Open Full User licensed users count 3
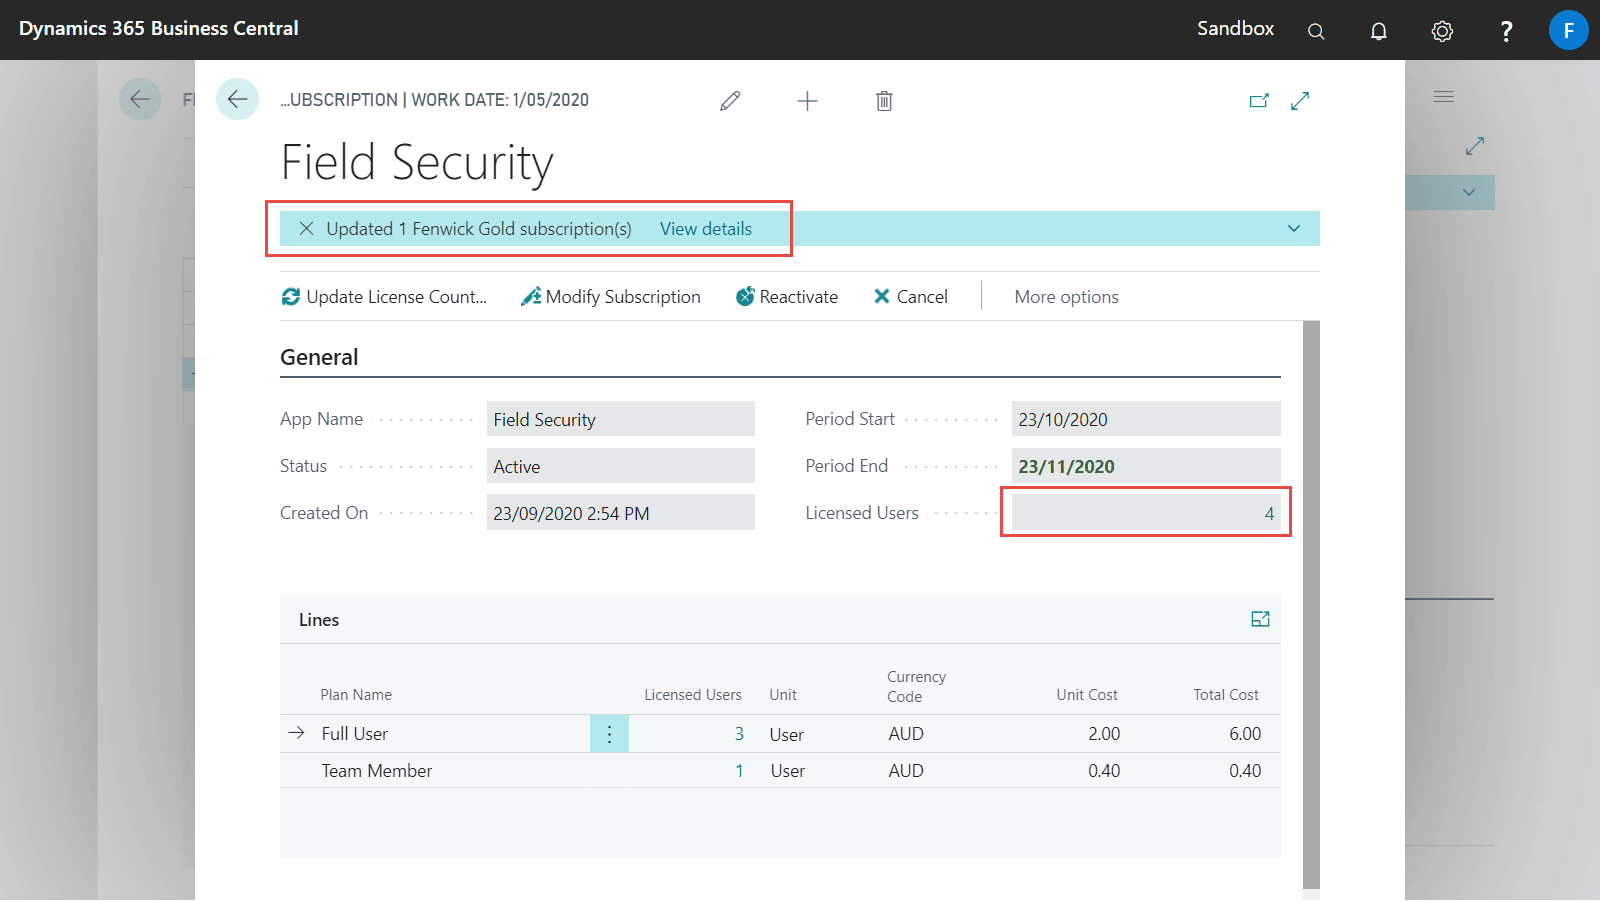 739,733
